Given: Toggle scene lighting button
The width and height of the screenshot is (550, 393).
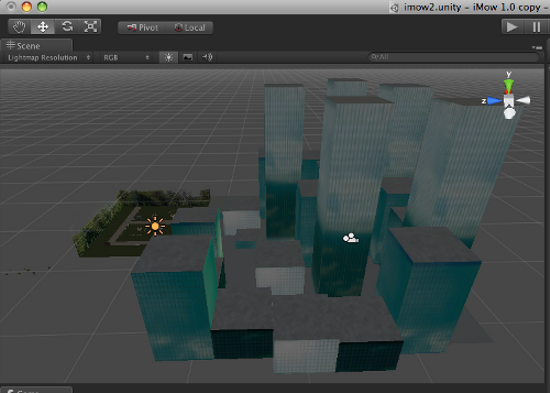Looking at the screenshot, I should [x=169, y=57].
